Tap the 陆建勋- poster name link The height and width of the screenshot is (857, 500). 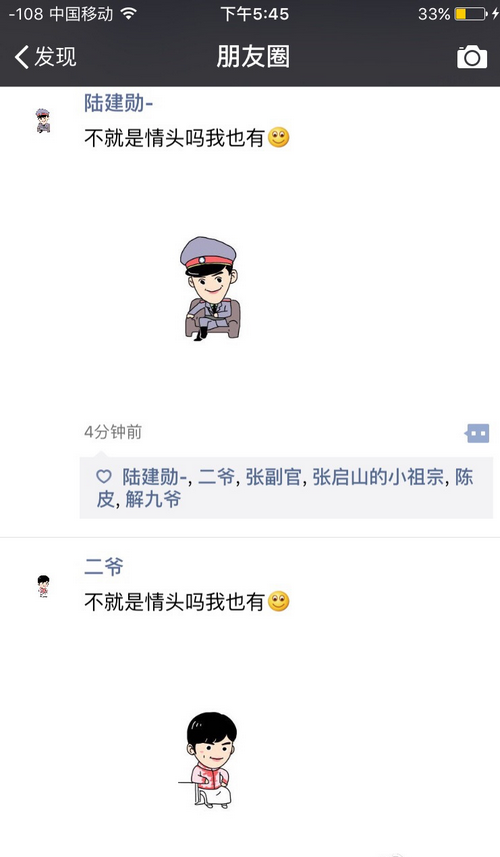(x=119, y=103)
